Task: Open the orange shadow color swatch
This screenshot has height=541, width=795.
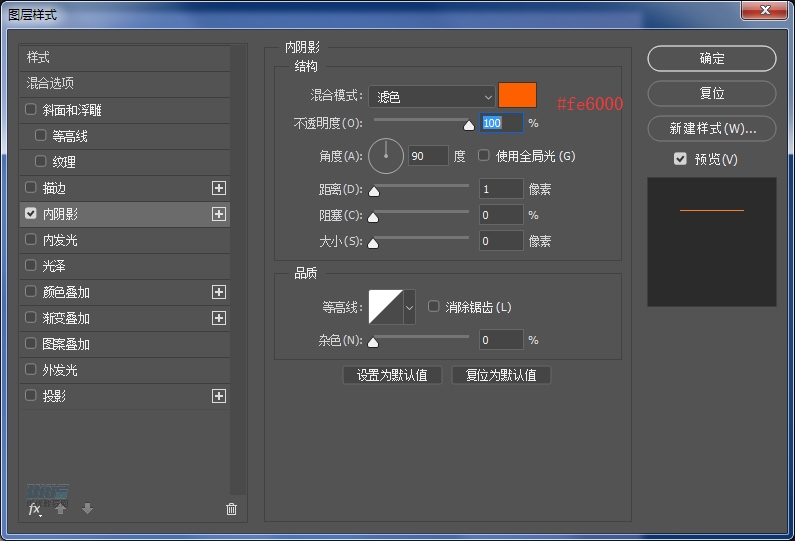Action: pos(517,96)
